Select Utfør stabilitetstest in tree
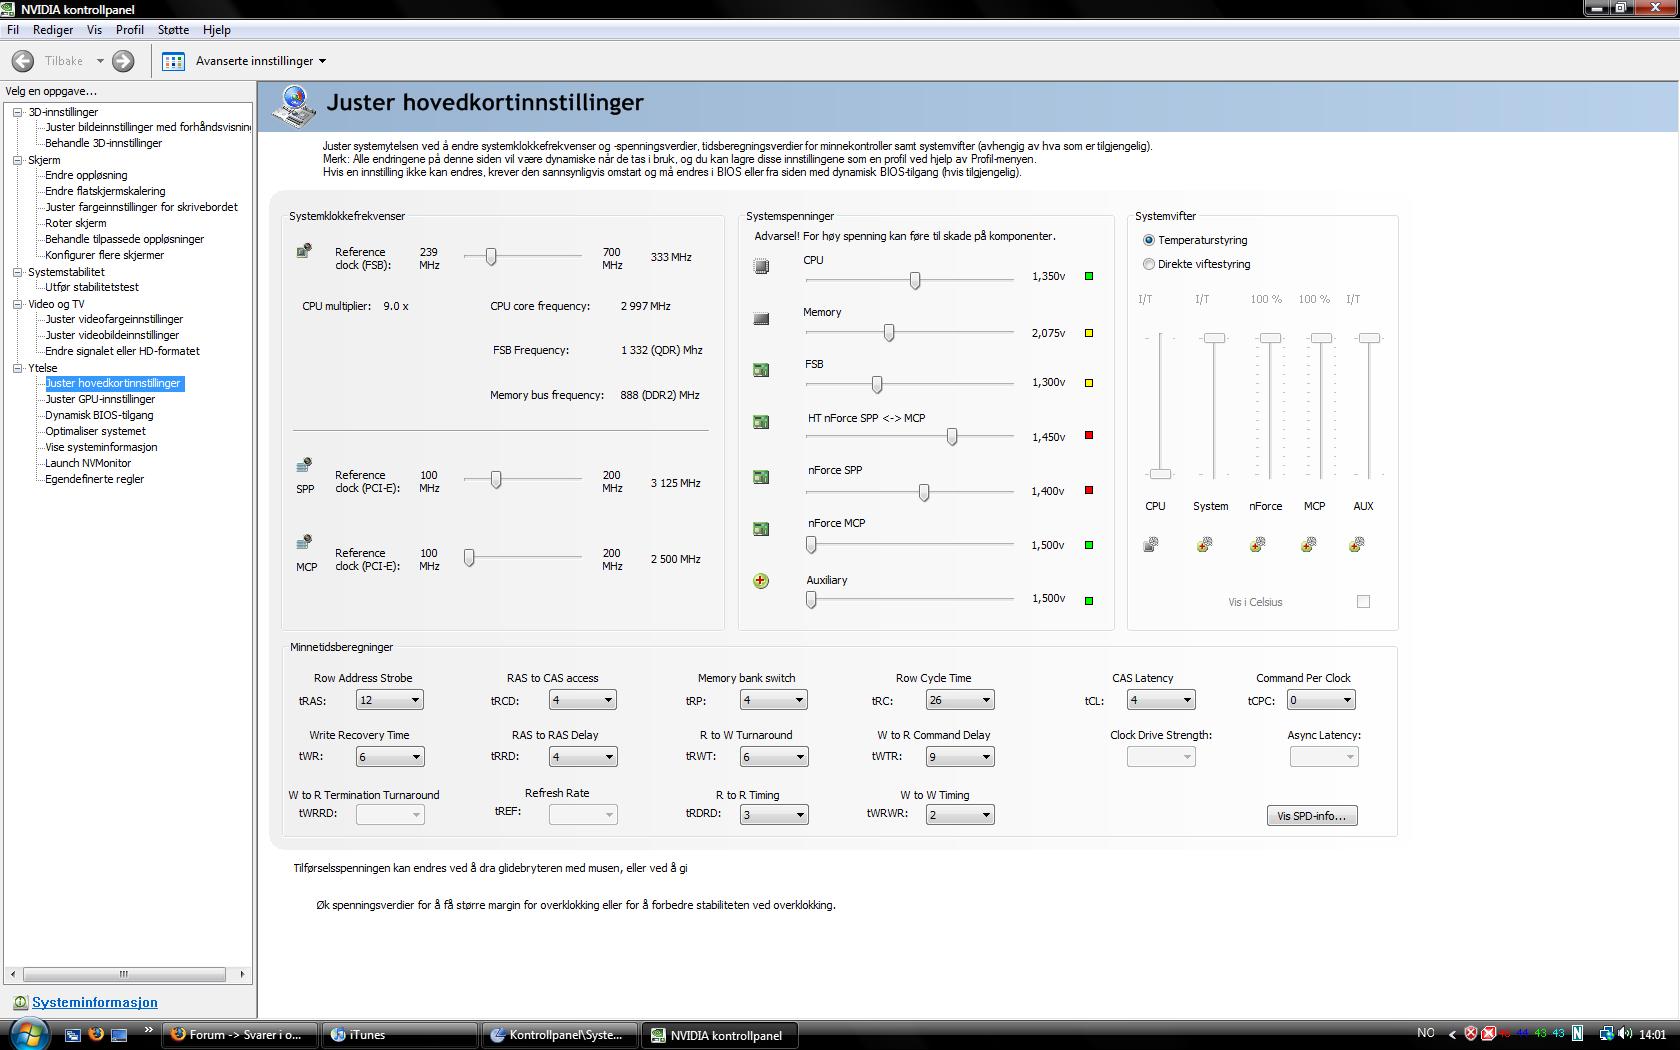The image size is (1680, 1050). 92,287
